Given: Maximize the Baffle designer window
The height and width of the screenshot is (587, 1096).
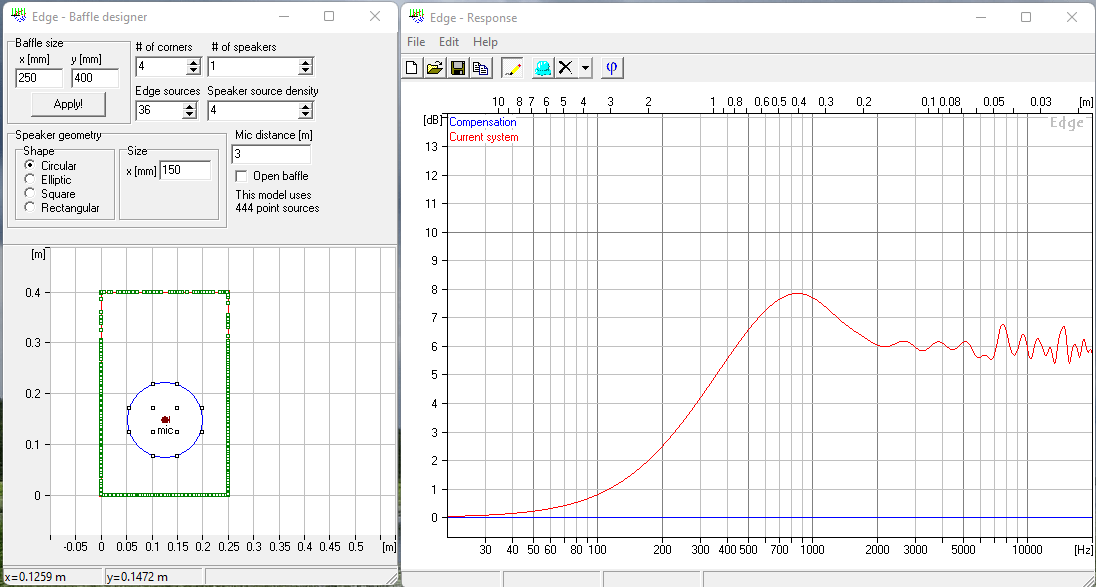Looking at the screenshot, I should click(x=329, y=16).
